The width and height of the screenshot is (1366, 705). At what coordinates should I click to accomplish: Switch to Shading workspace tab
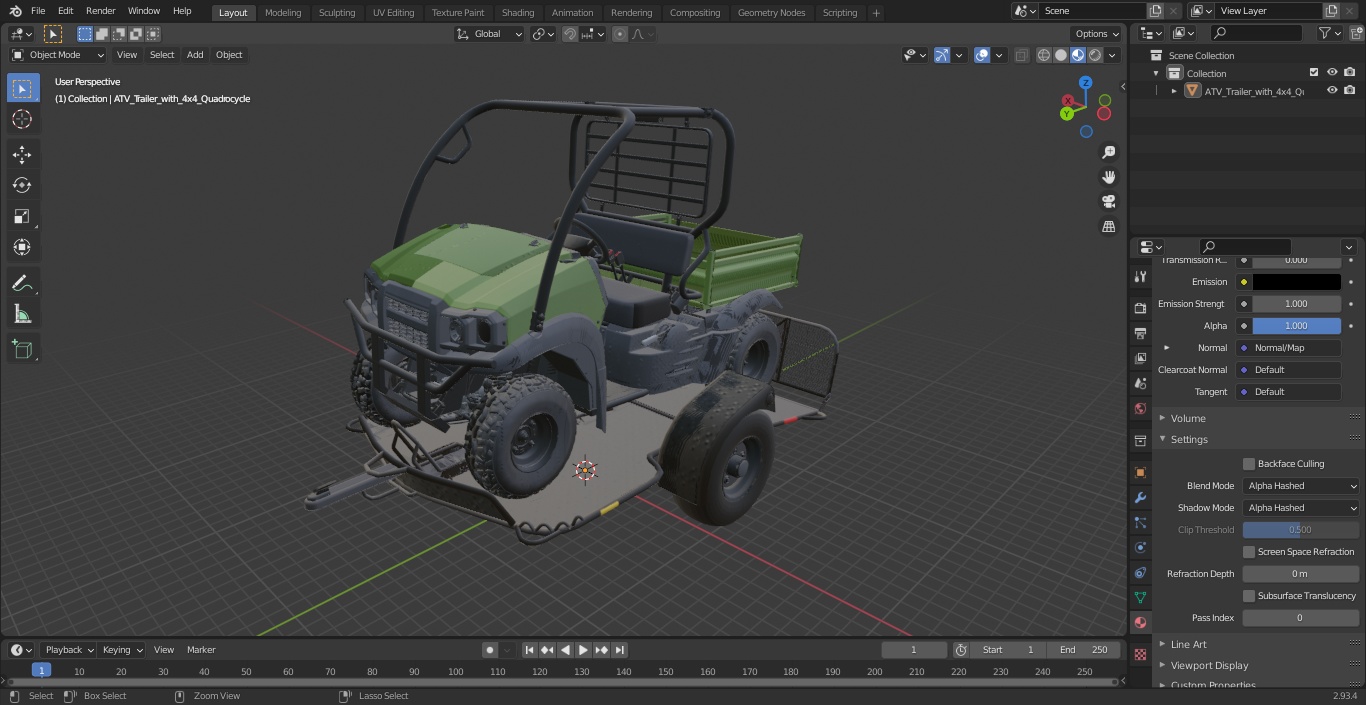pos(518,13)
